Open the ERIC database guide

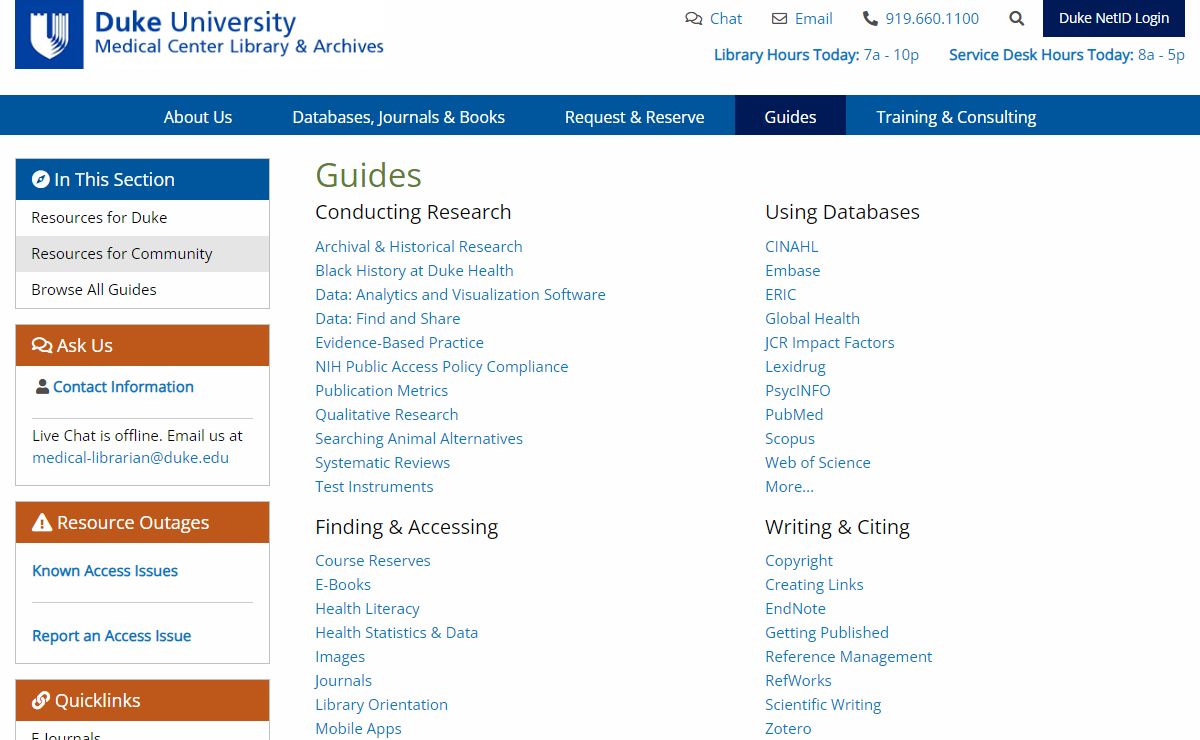pos(780,294)
